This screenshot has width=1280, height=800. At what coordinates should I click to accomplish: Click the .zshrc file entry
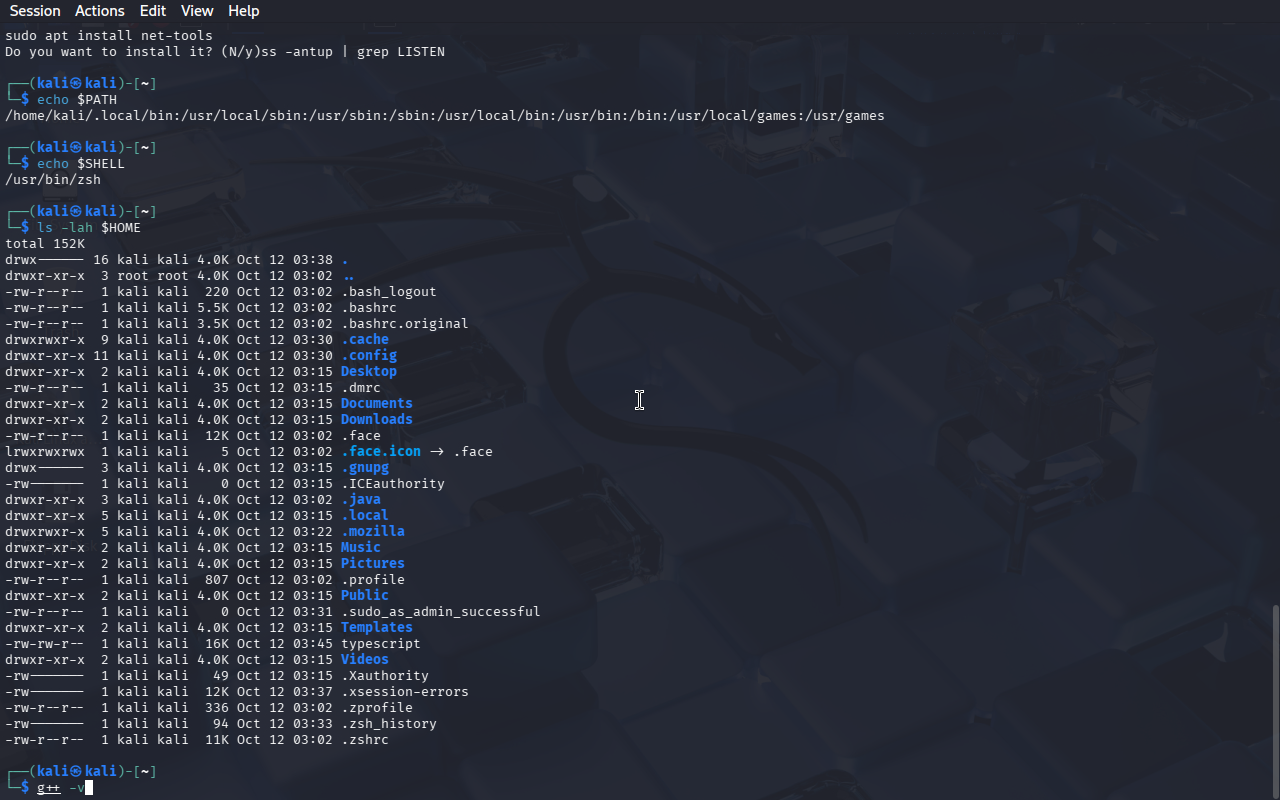364,739
